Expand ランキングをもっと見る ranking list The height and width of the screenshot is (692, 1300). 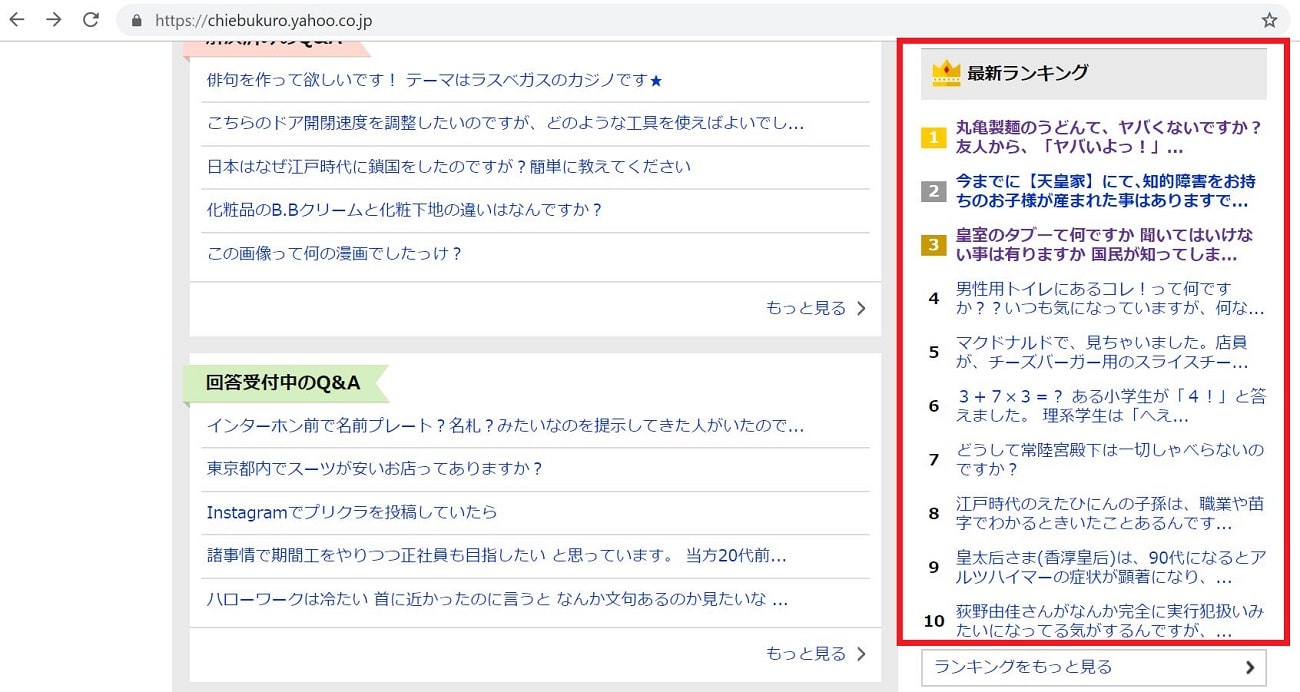pyautogui.click(x=1093, y=667)
